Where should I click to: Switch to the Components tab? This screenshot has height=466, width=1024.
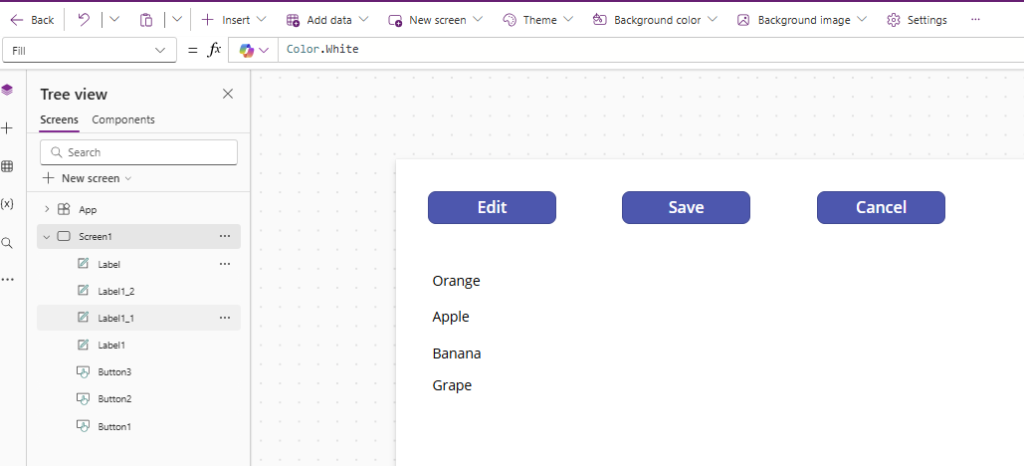[x=123, y=120]
